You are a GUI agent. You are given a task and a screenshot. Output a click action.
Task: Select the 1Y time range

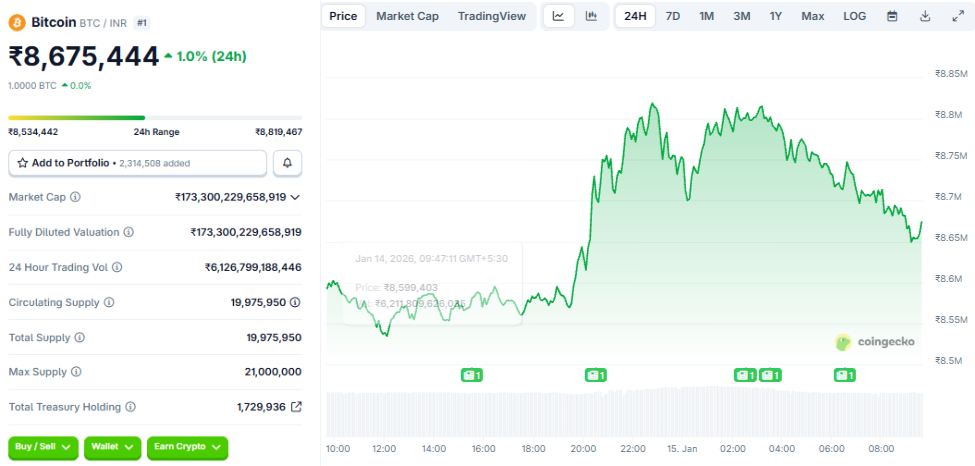(775, 16)
